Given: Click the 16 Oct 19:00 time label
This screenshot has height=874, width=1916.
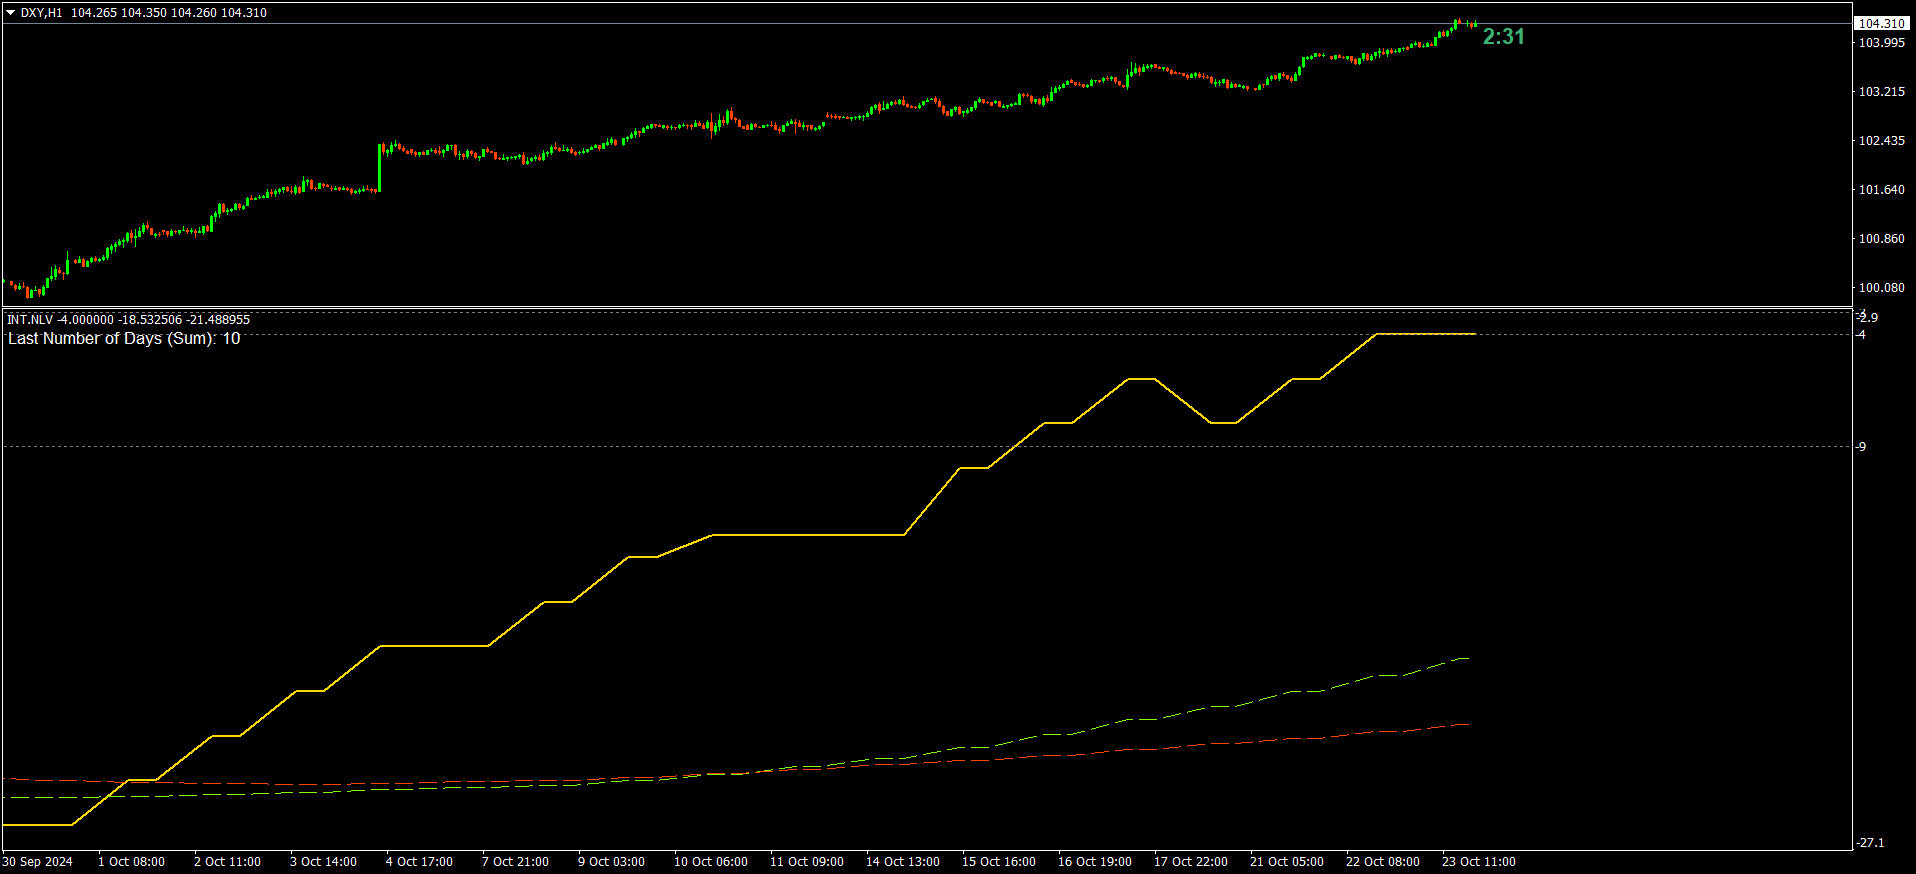Looking at the screenshot, I should click(1094, 862).
